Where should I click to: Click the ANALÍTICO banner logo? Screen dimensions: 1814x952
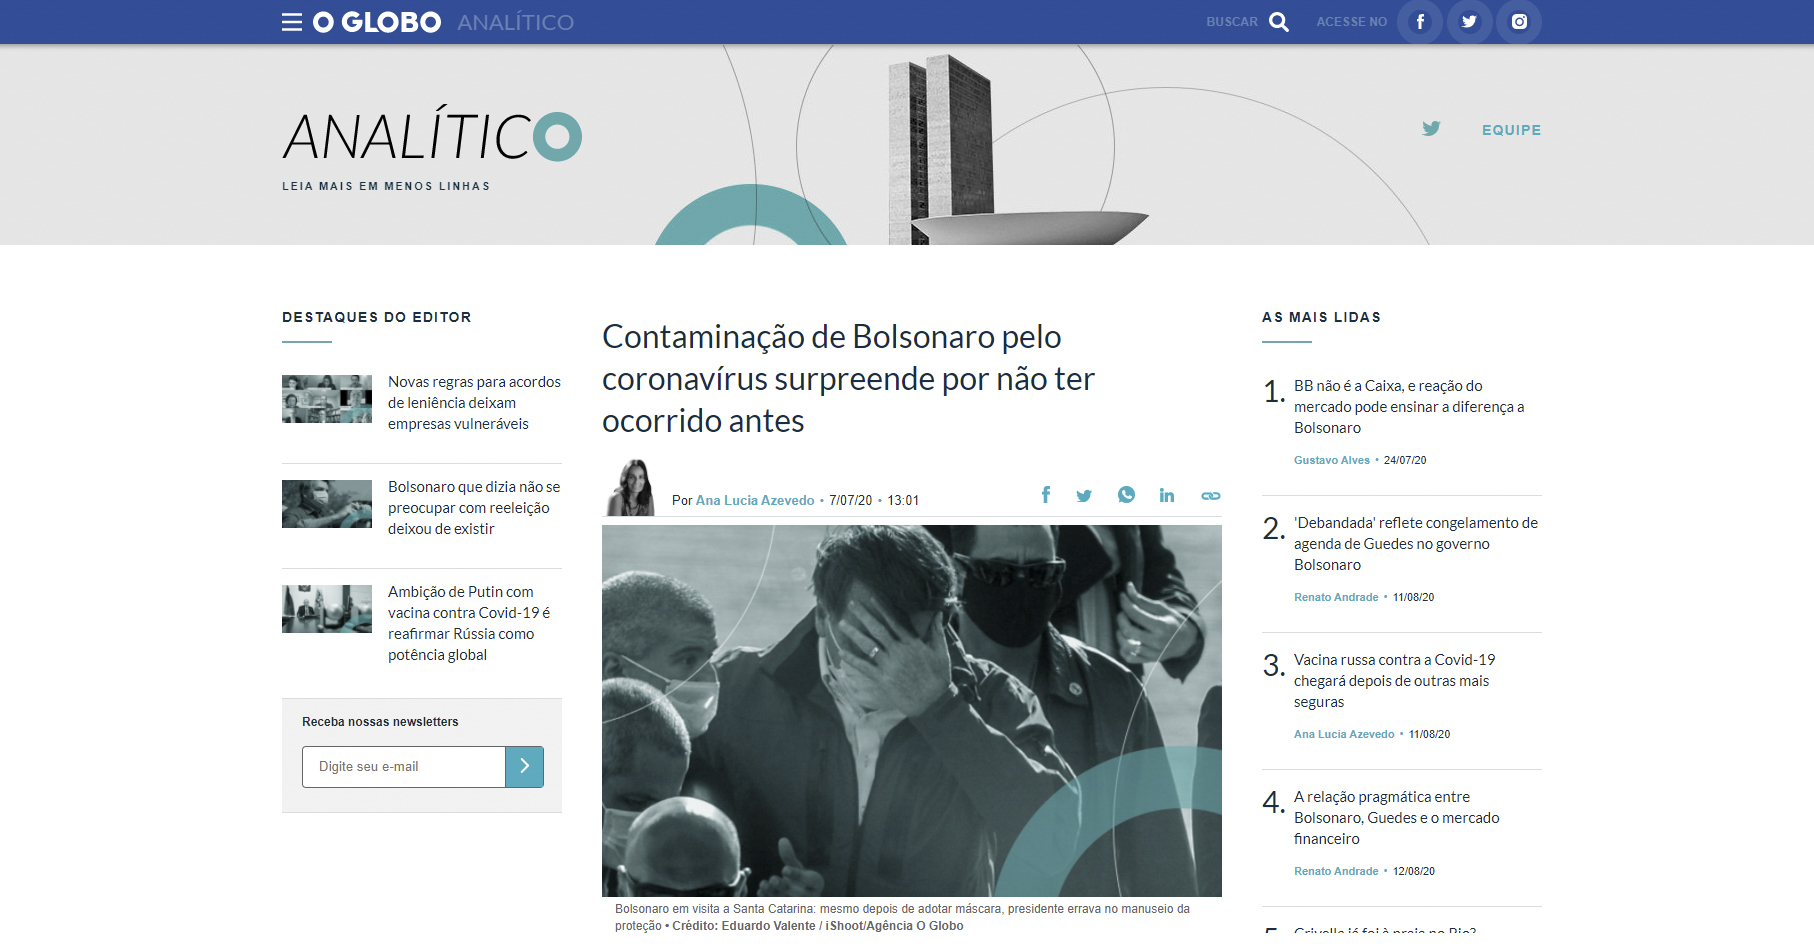coord(432,136)
